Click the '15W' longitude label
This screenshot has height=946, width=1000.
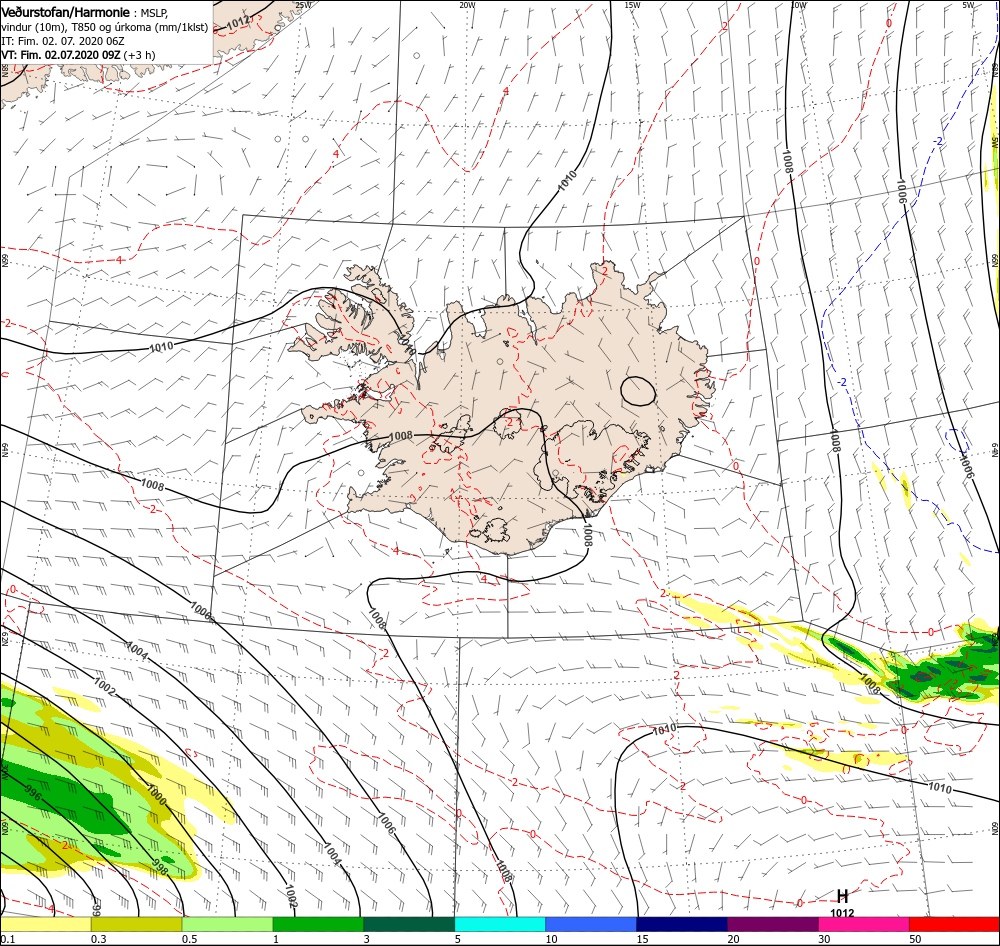pos(632,5)
